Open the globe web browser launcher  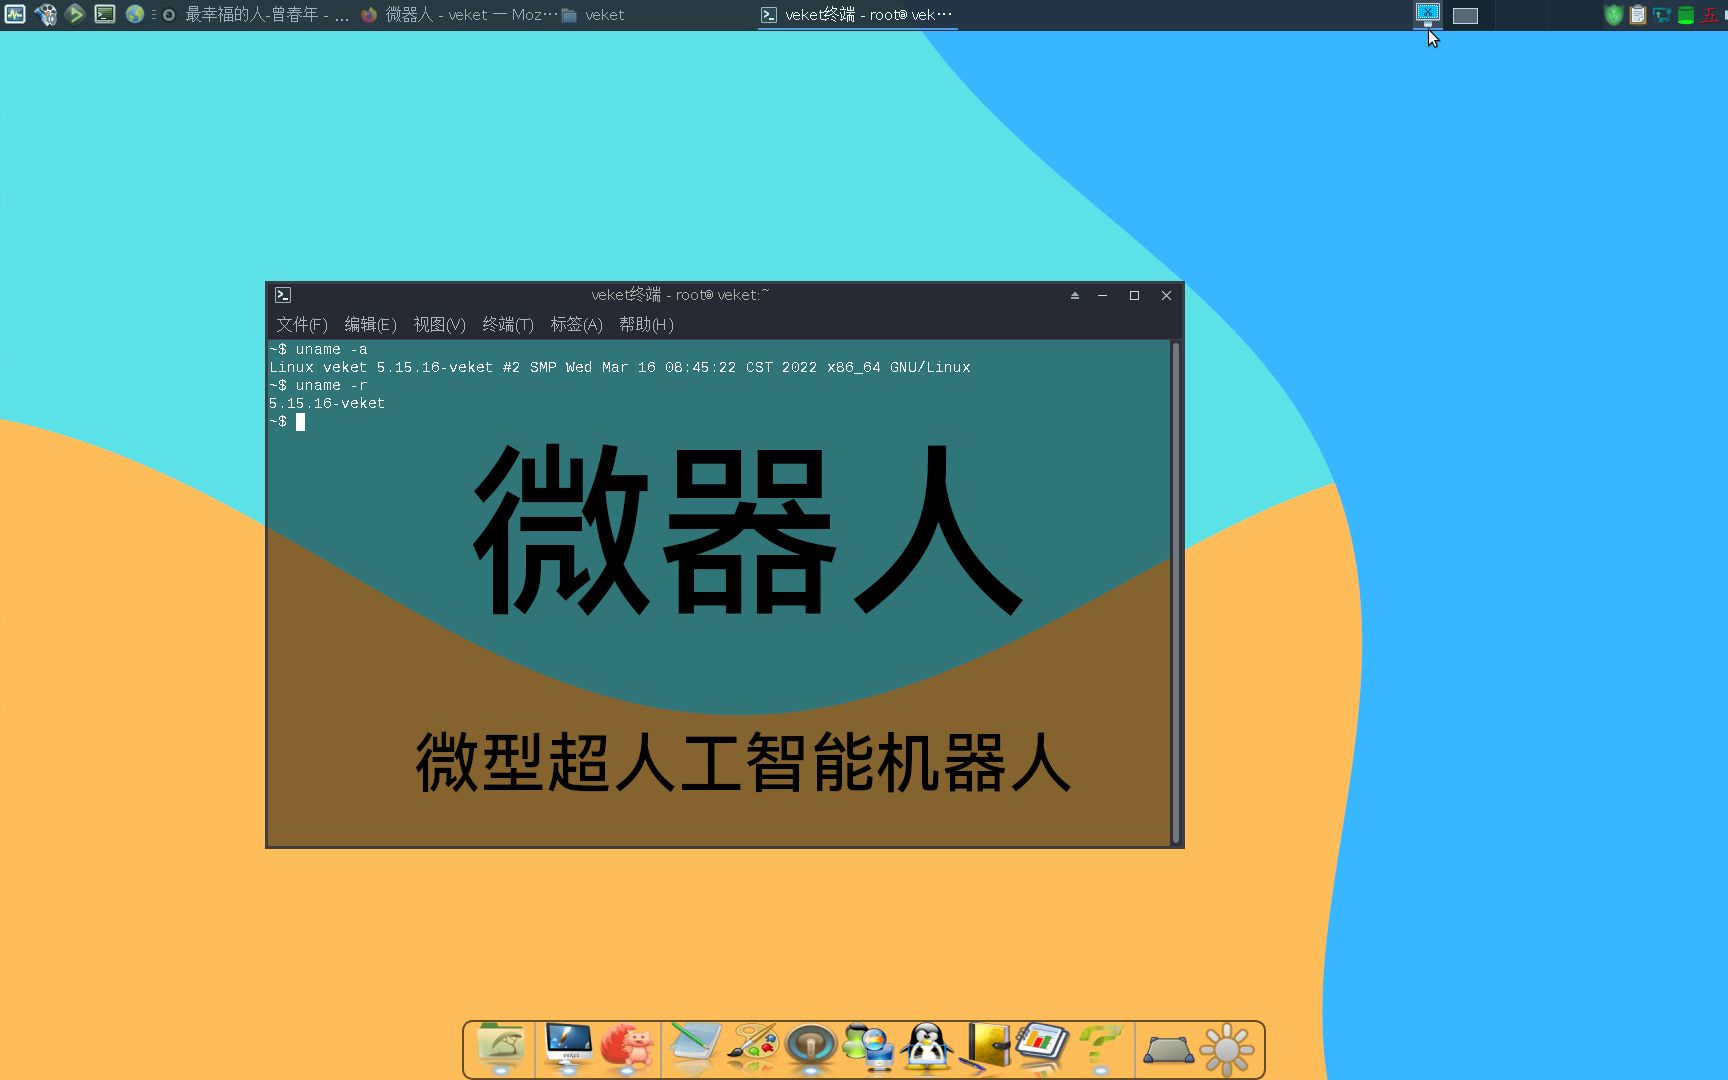pyautogui.click(x=135, y=14)
